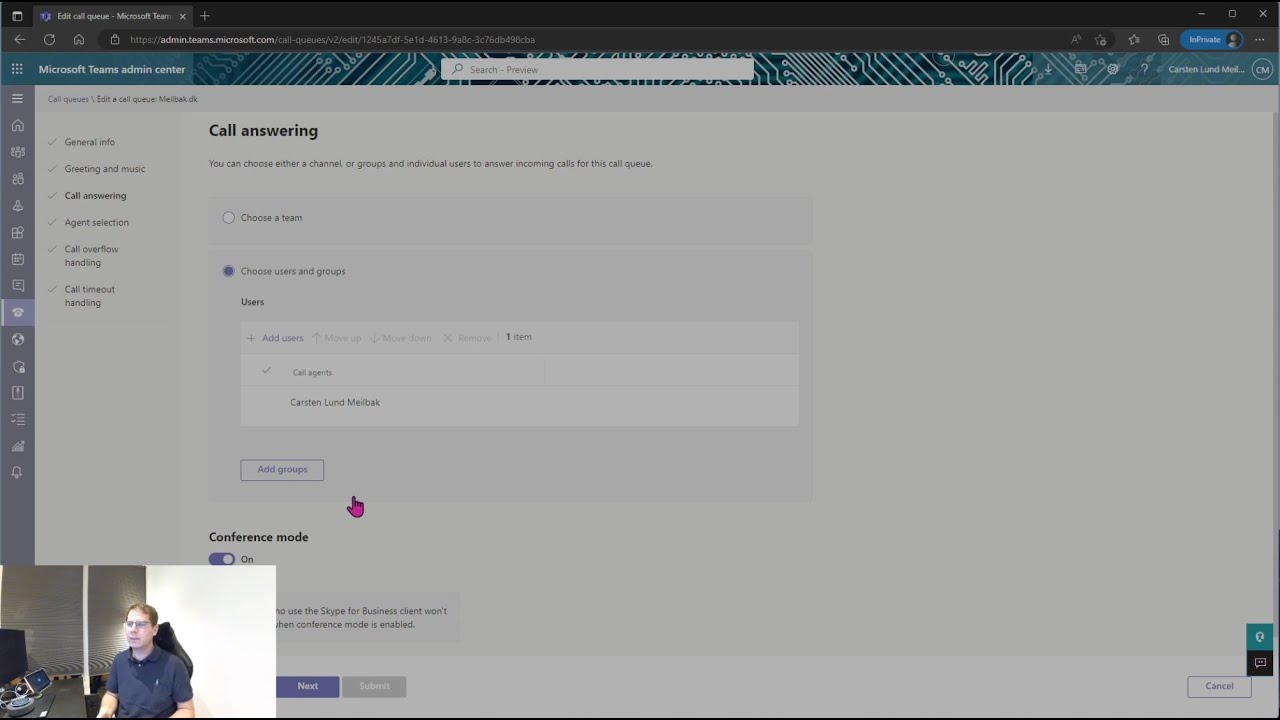Image resolution: width=1280 pixels, height=720 pixels.
Task: Open the browser settings and more menu
Action: 1259,40
